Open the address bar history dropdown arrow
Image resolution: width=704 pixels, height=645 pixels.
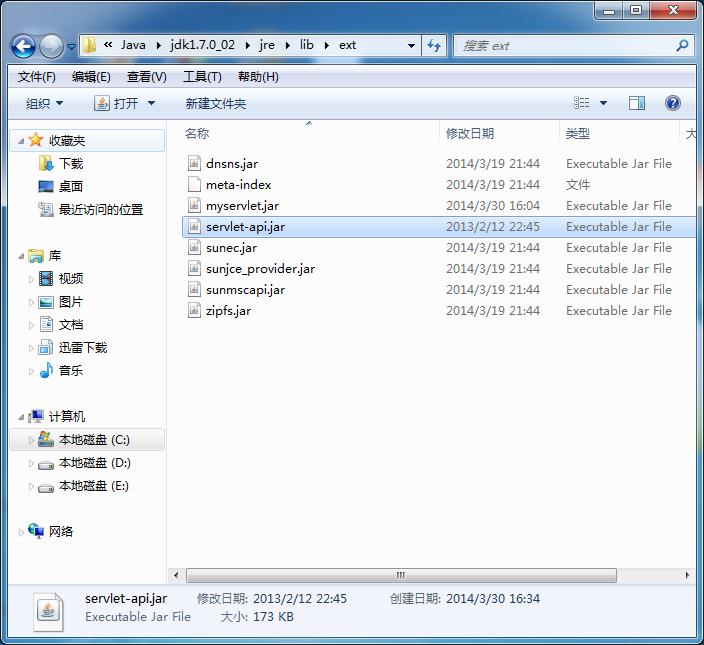411,45
